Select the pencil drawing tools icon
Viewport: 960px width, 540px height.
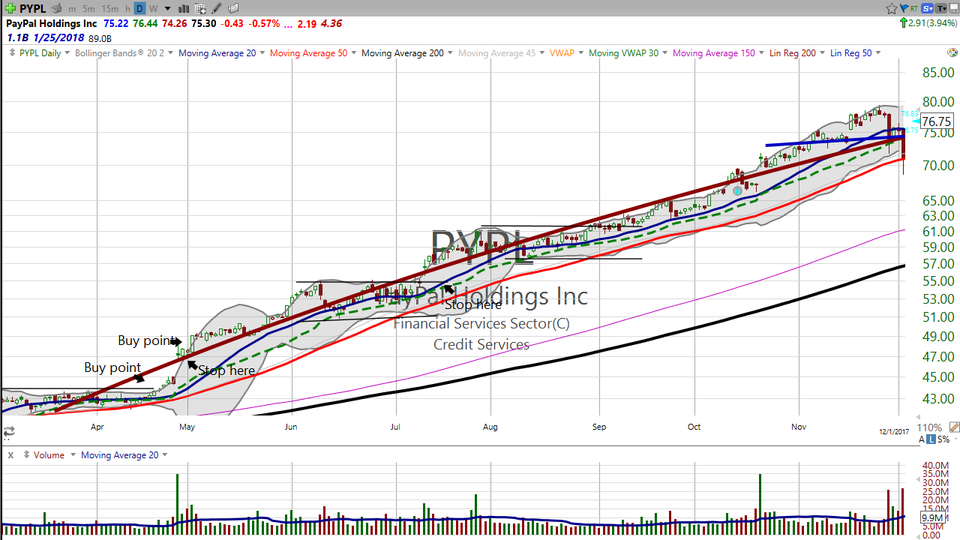click(217, 9)
